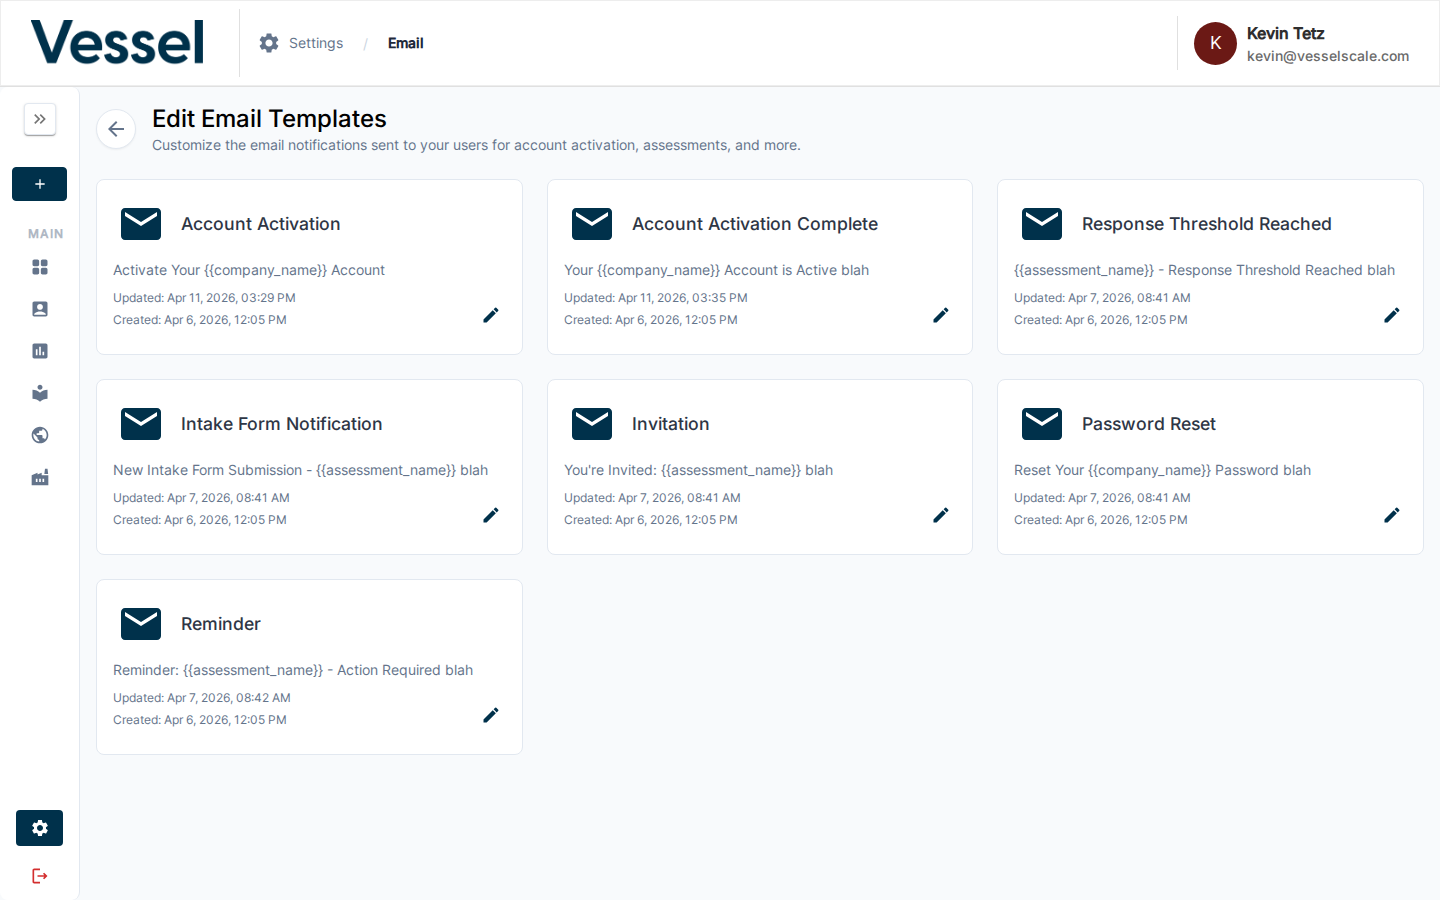Click subject 'Your {{company_name}} Account is Active blah'
The height and width of the screenshot is (900, 1440).
(716, 270)
